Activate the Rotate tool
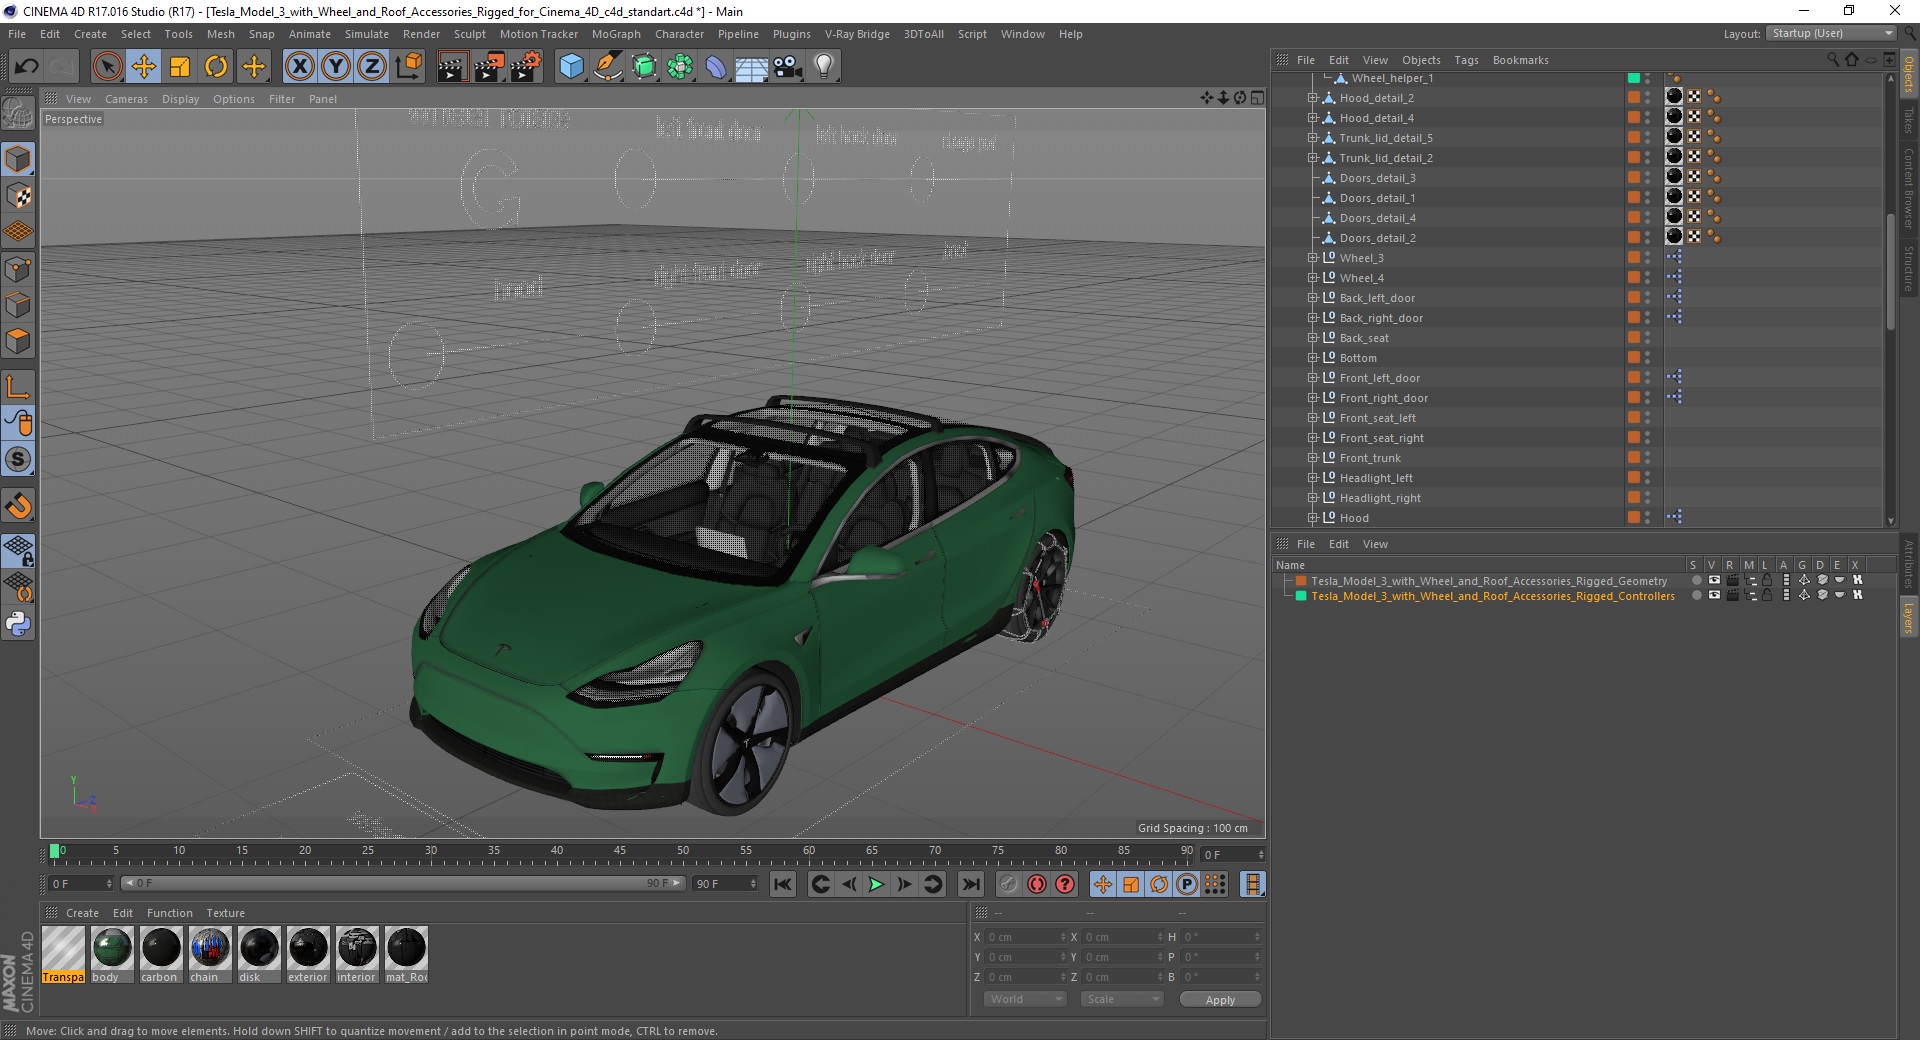 [216, 67]
